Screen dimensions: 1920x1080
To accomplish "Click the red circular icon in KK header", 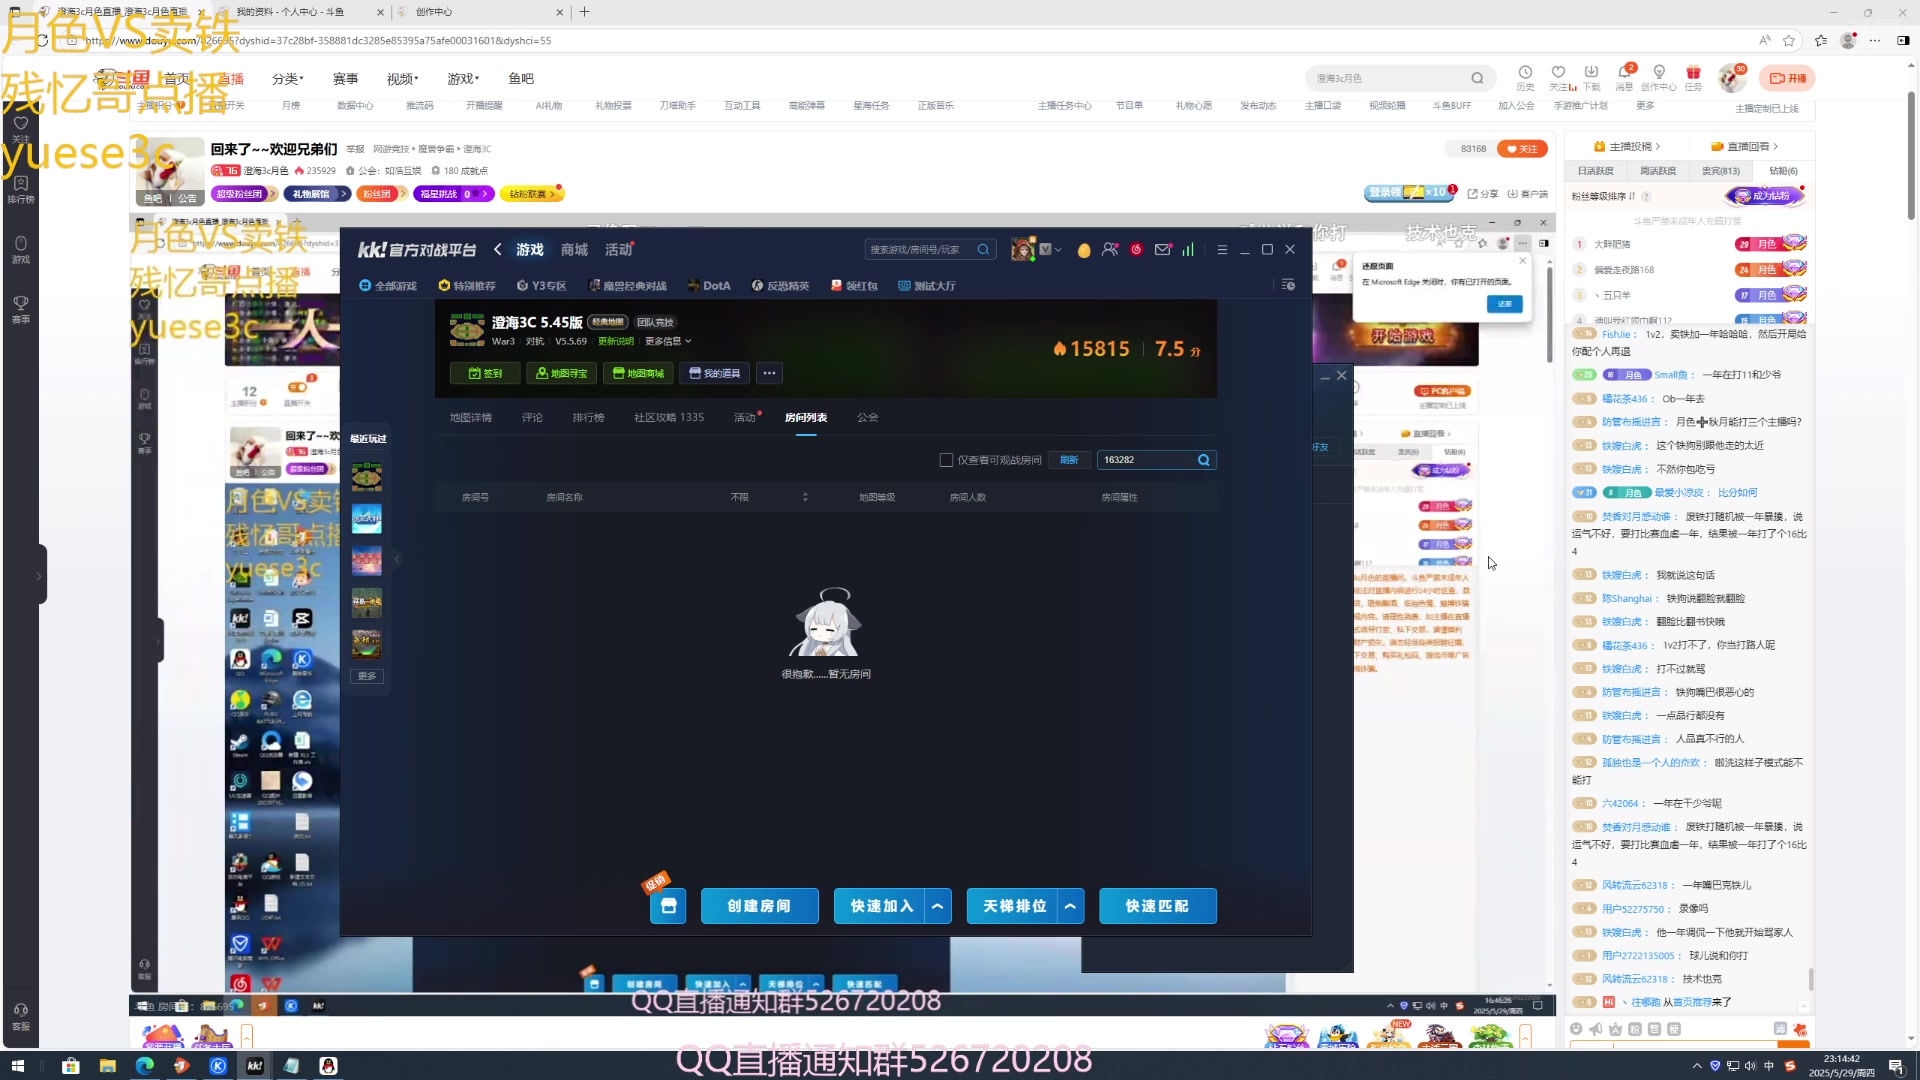I will point(1136,250).
